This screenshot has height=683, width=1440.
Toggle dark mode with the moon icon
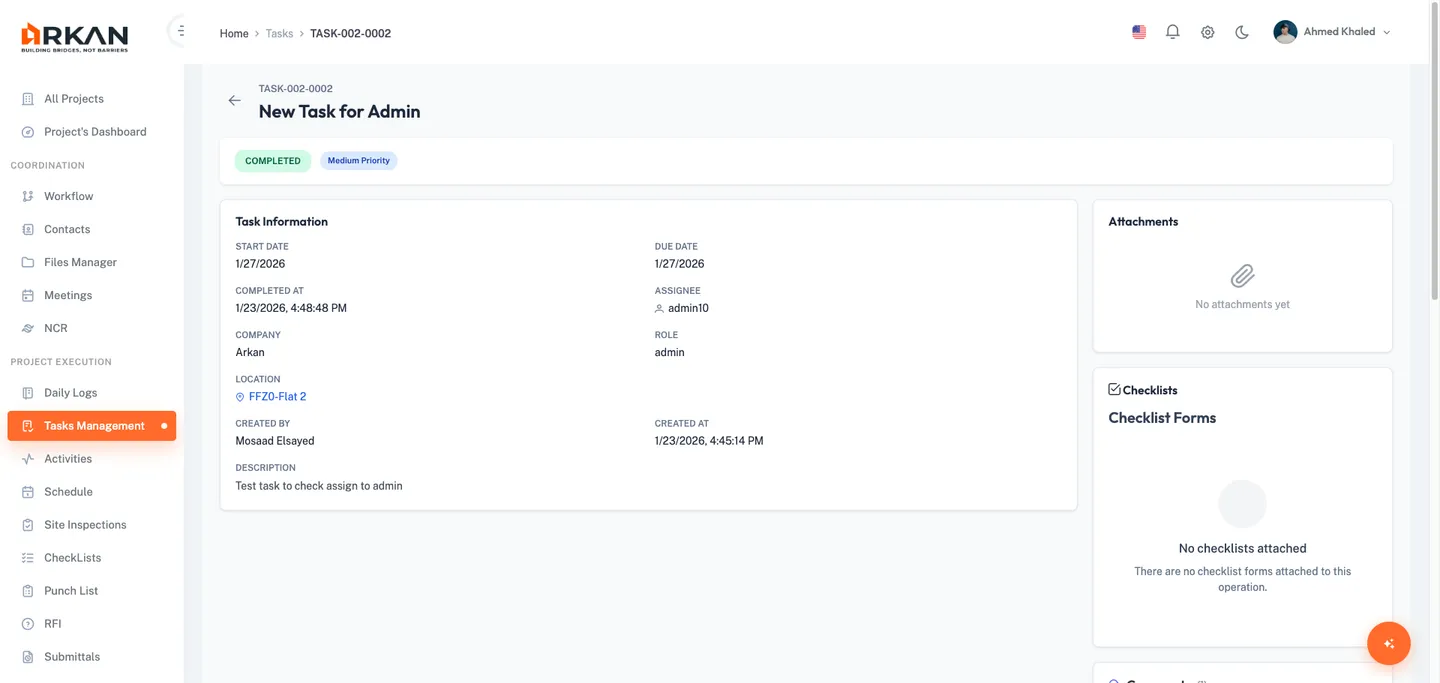point(1241,31)
